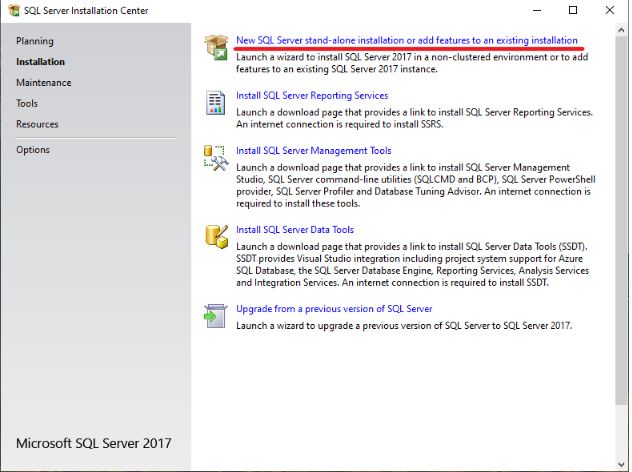Open Install SQL Server Management Tools link
Viewport: 632px width, 472px height.
[x=314, y=151]
